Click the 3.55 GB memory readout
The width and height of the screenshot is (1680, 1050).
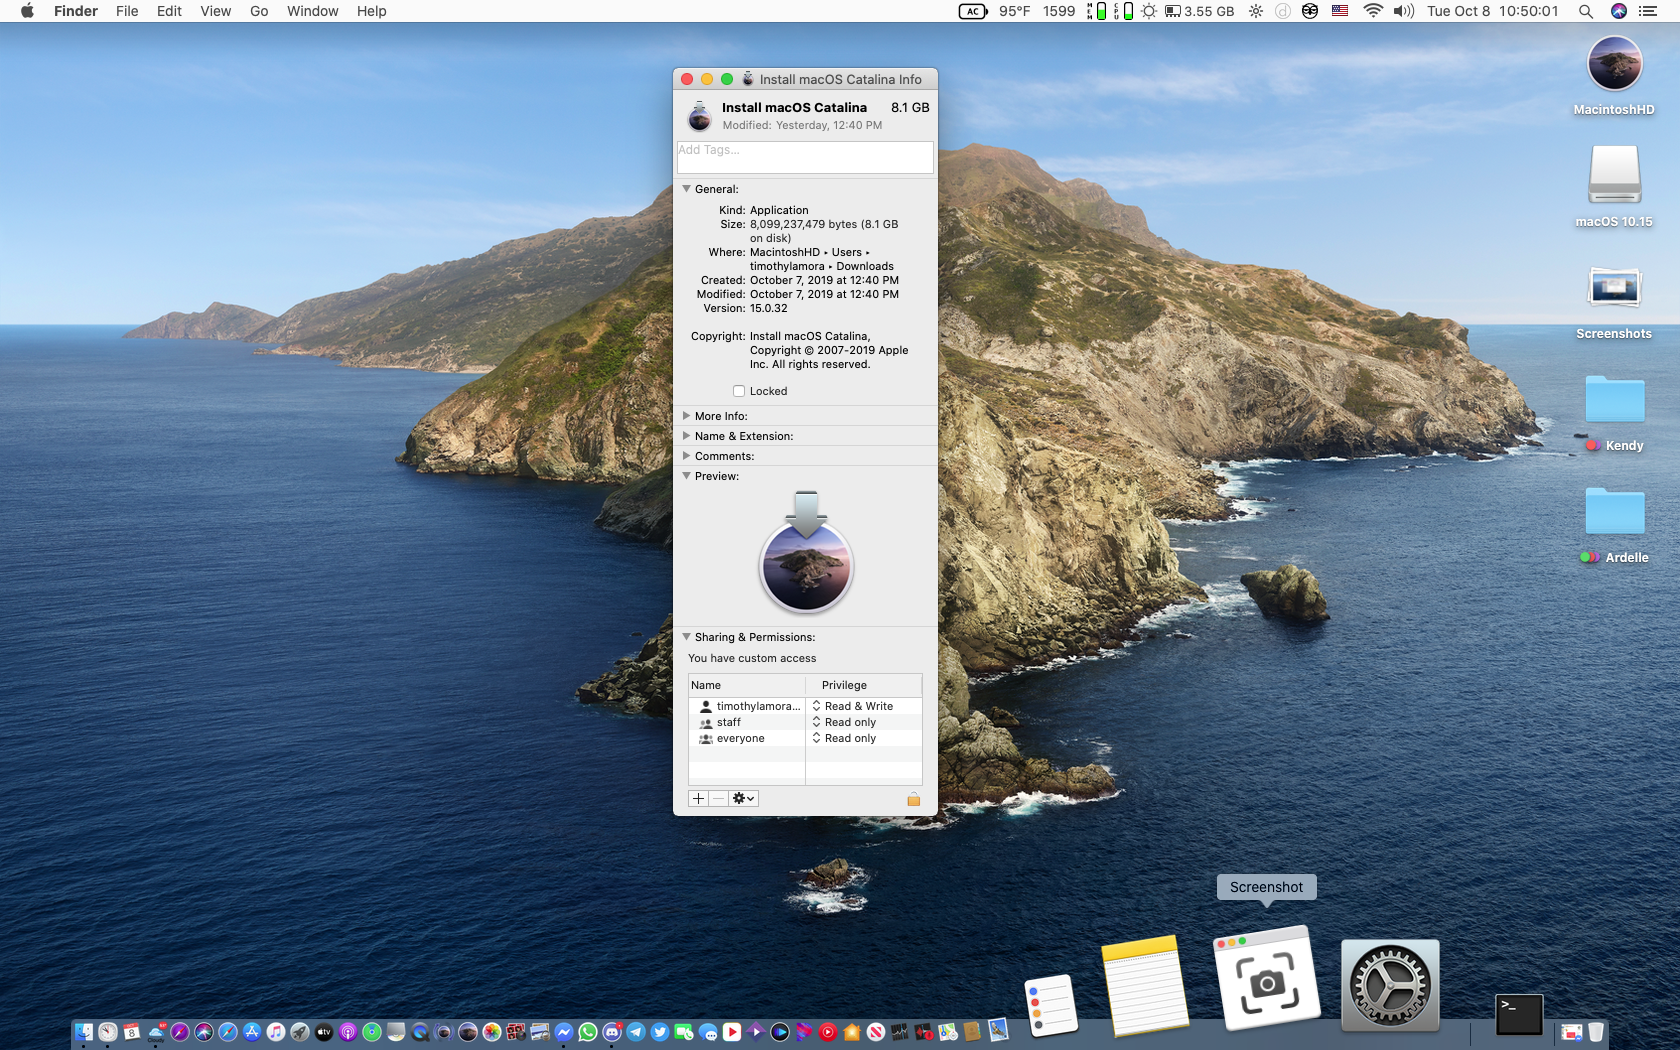[x=1200, y=11]
